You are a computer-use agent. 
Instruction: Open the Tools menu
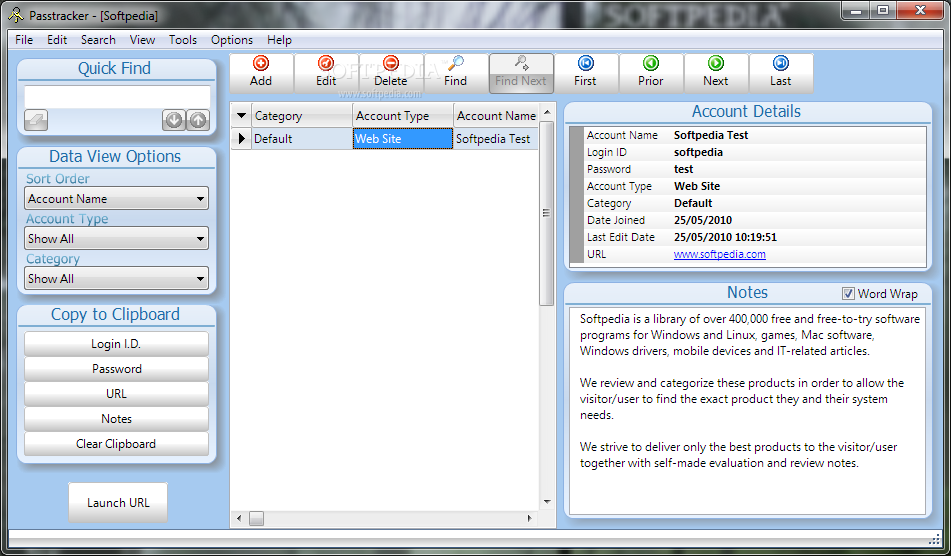(183, 40)
